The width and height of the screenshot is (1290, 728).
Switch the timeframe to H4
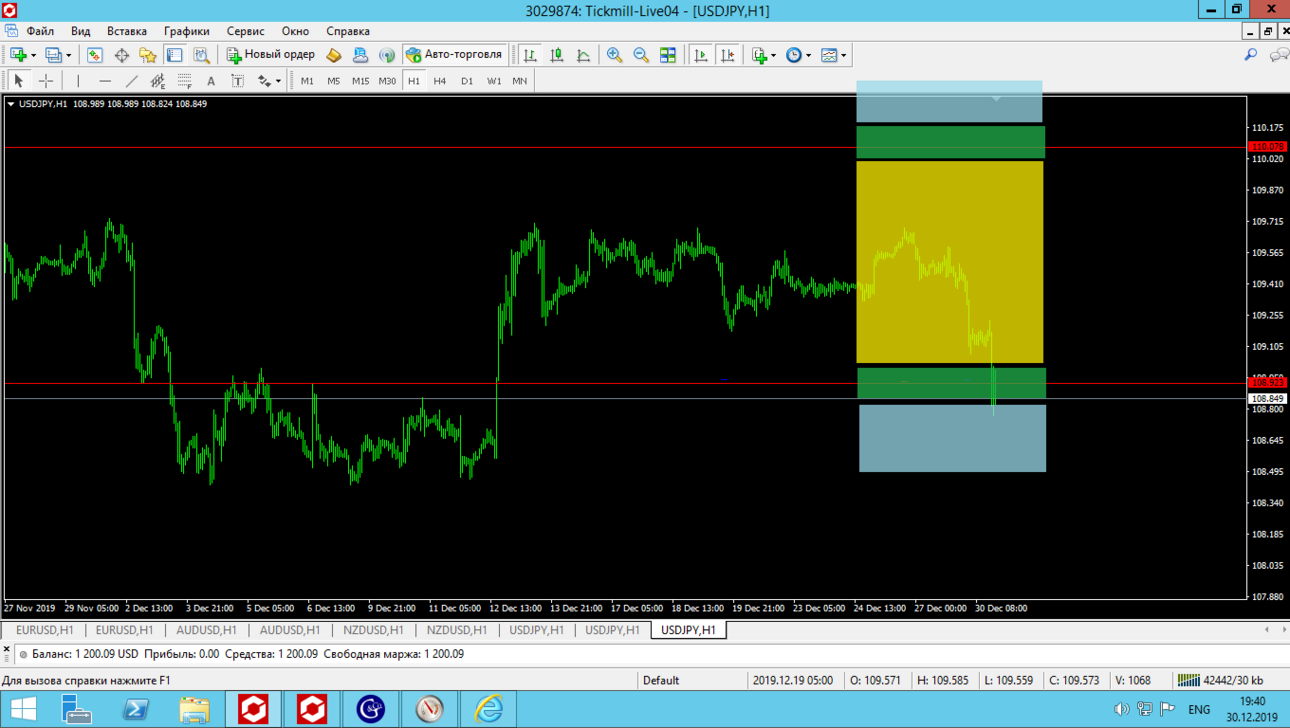point(440,81)
